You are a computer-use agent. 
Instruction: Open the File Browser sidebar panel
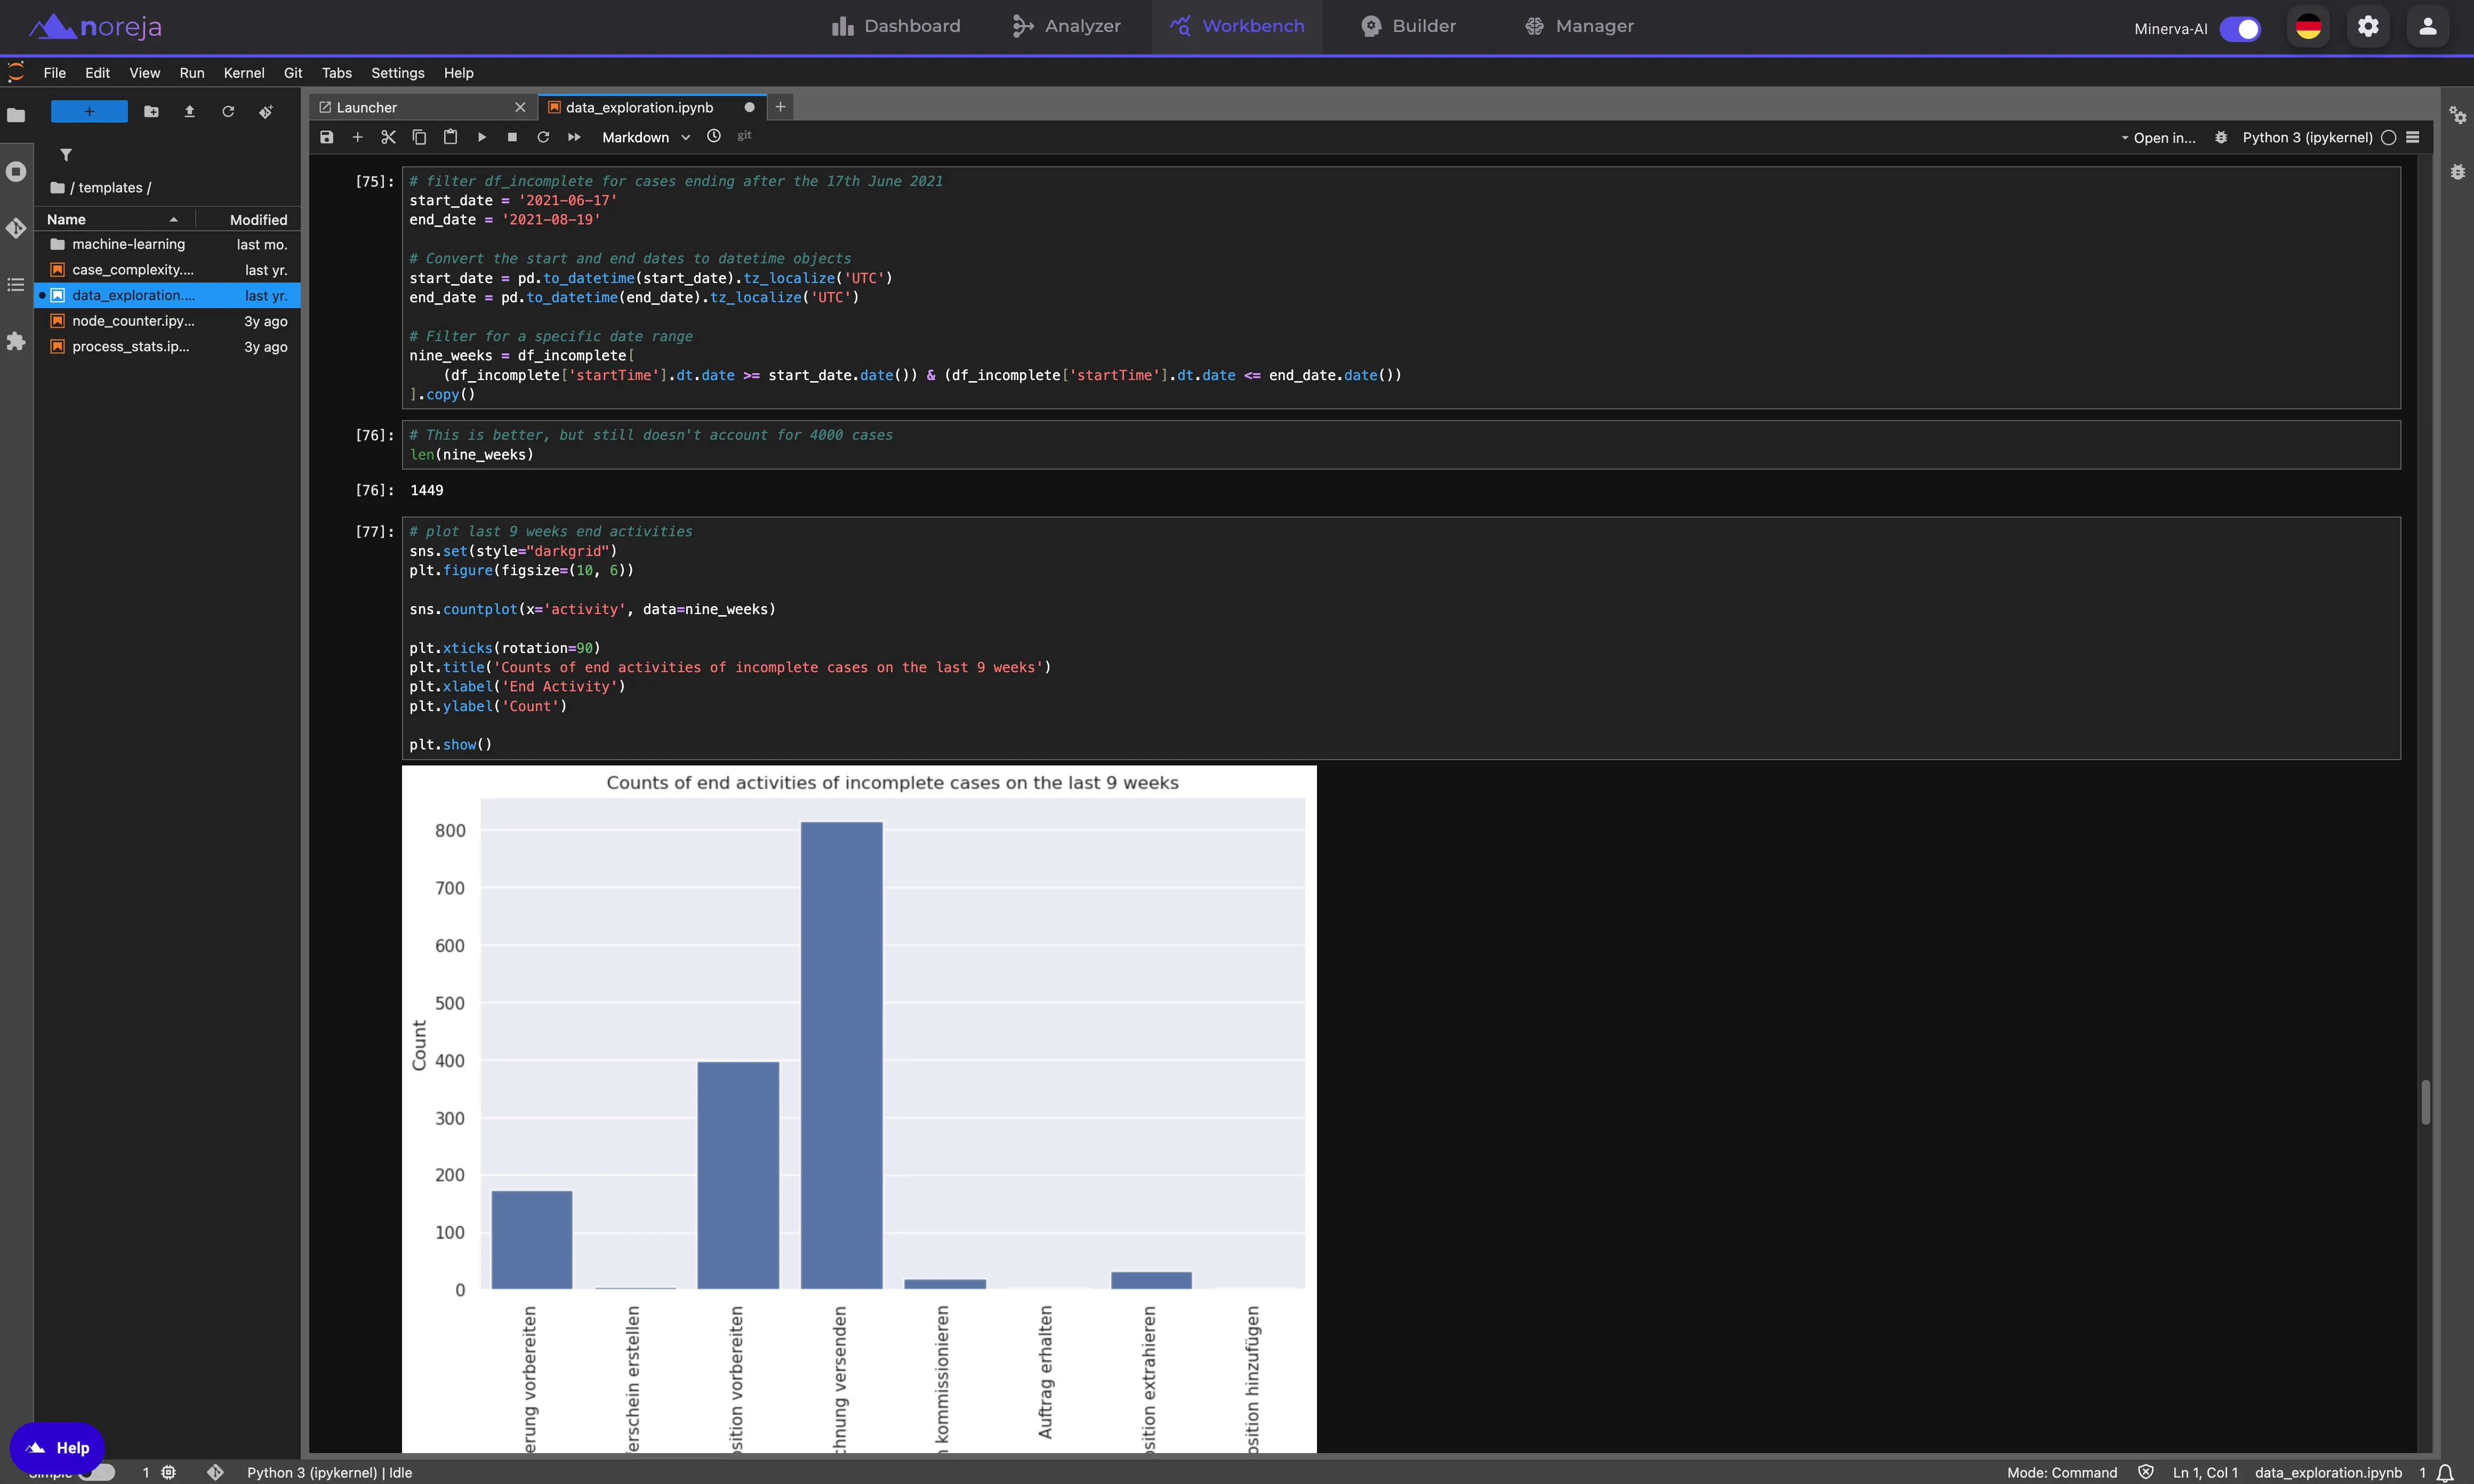(x=16, y=115)
